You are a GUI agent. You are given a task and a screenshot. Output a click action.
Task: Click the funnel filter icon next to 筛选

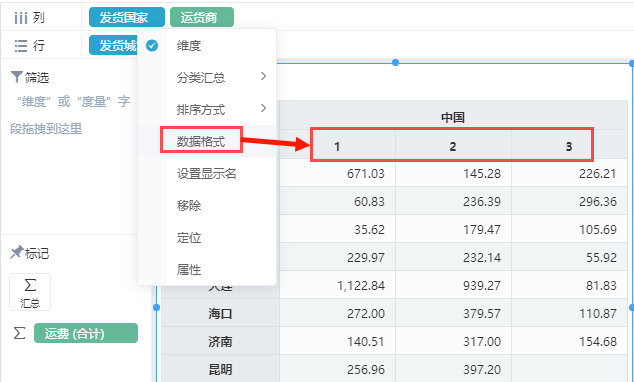click(x=17, y=77)
